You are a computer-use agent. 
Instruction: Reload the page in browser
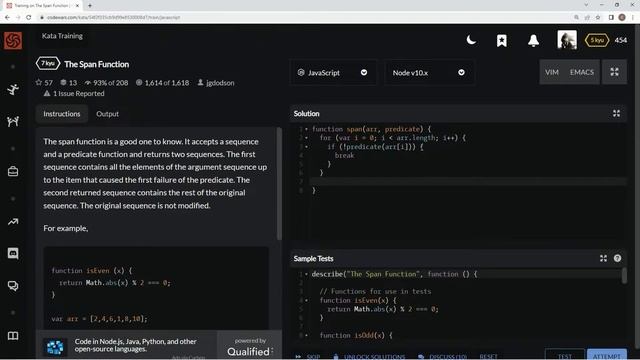tap(29, 17)
